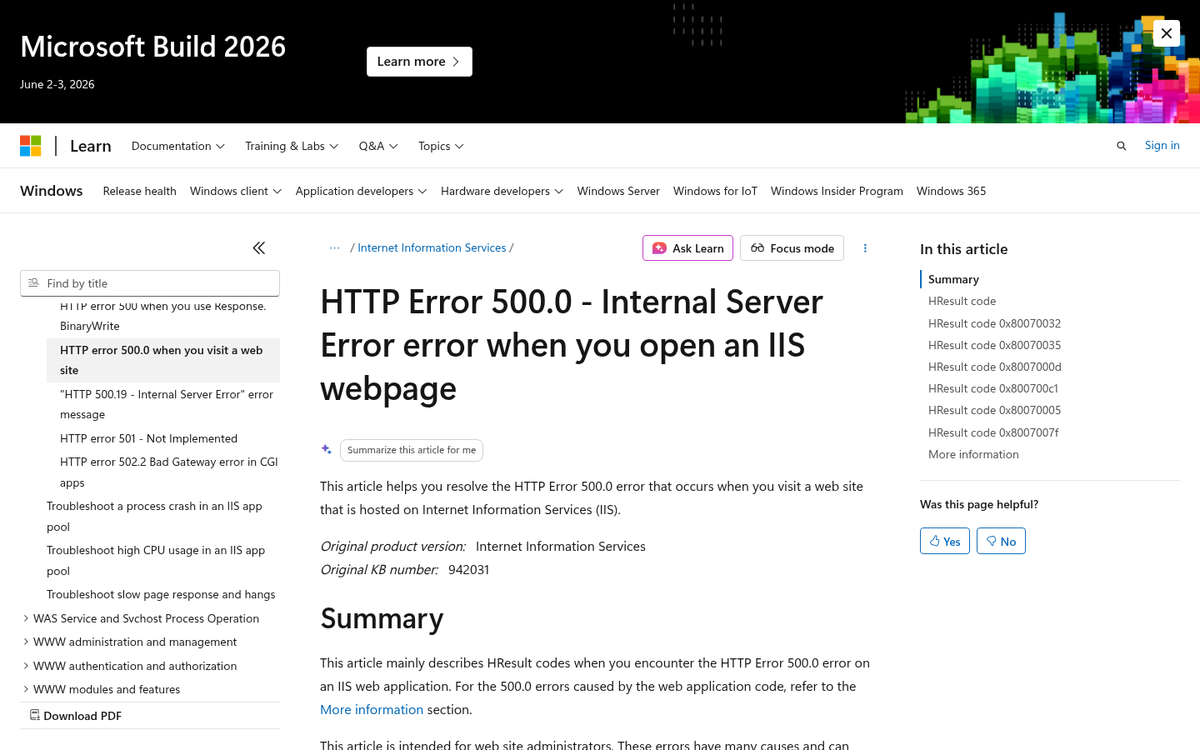Screen dimensions: 1200x750
Task: Expand the breadcrumb ellipsis icon
Action: click(x=334, y=247)
